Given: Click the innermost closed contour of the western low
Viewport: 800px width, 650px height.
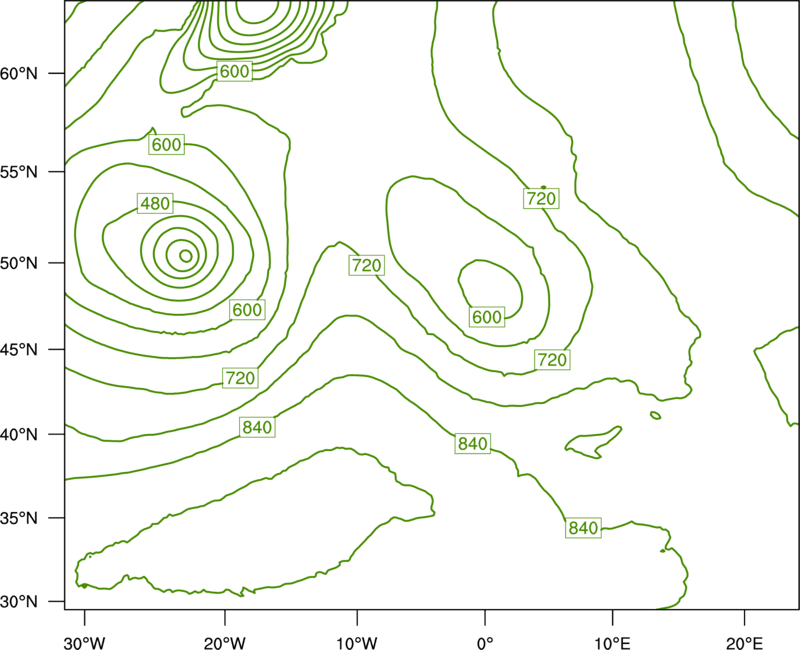Looking at the screenshot, I should (x=186, y=256).
